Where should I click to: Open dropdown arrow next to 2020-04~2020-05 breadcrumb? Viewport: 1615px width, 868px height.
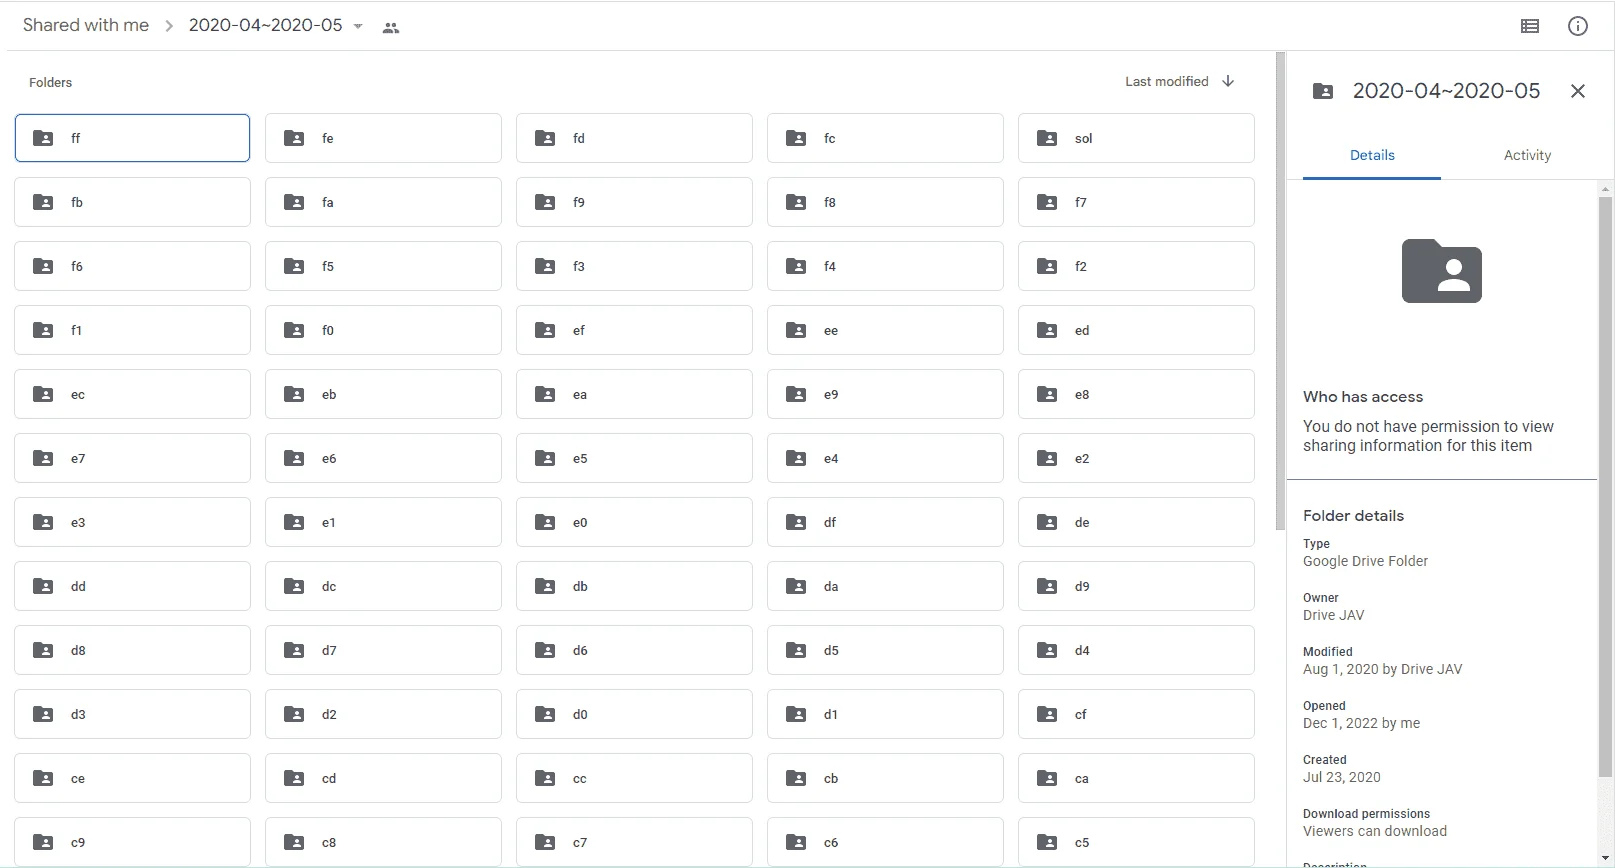358,26
